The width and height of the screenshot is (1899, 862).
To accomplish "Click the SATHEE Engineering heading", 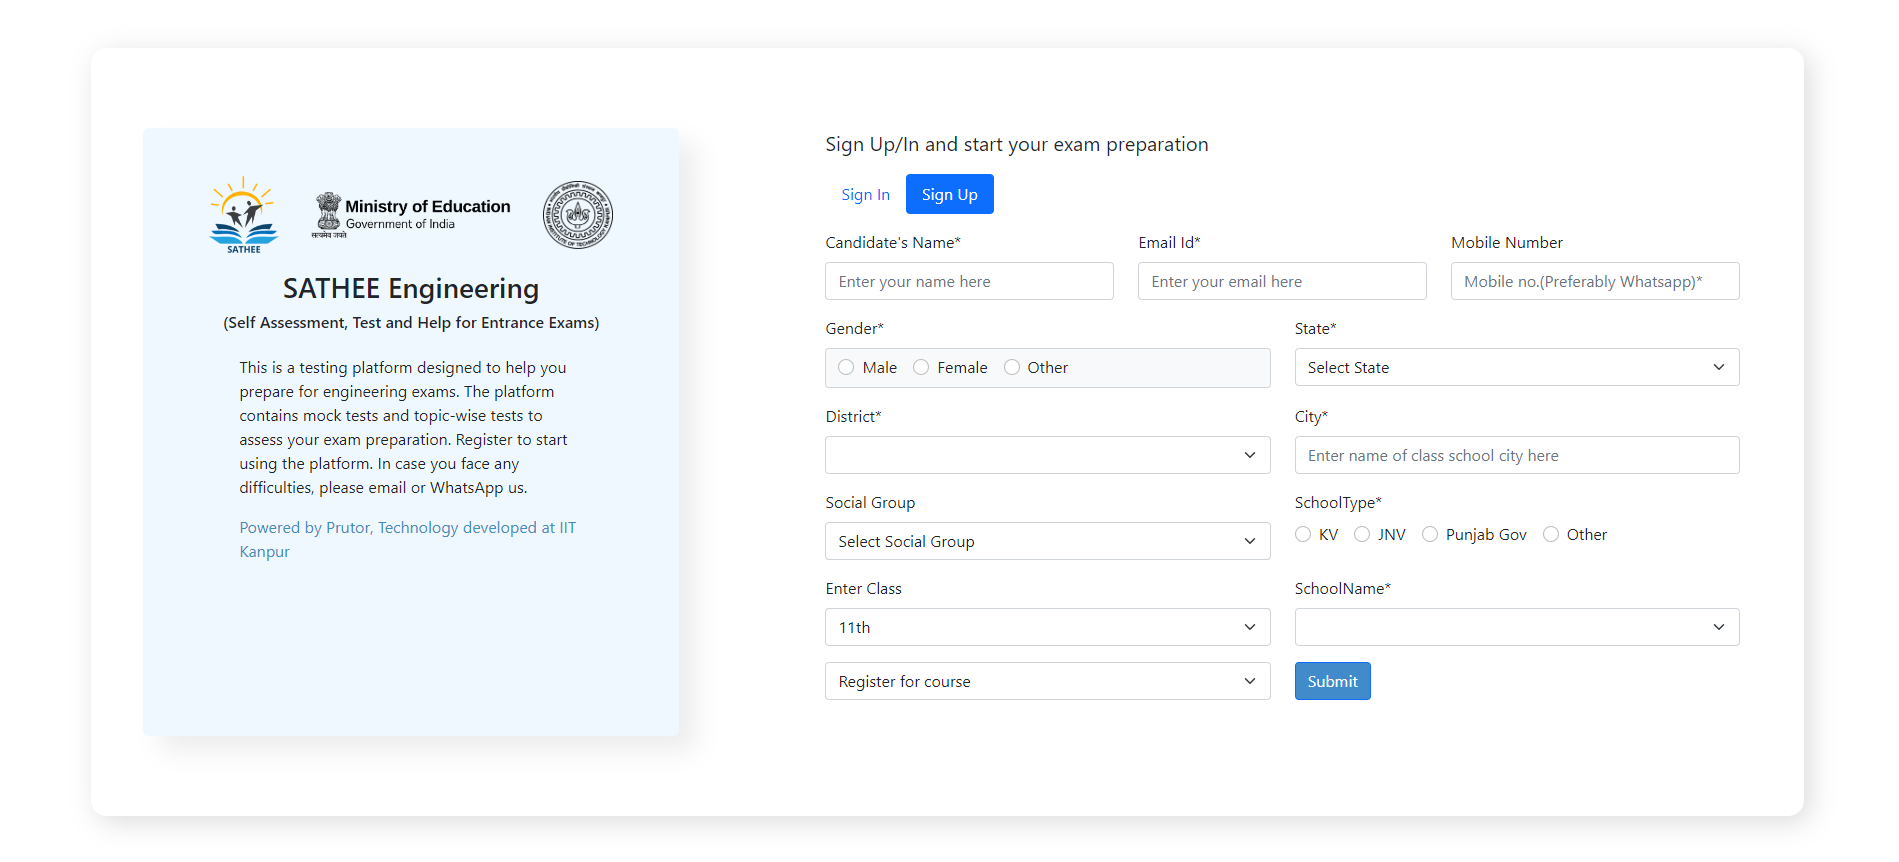I will 411,288.
